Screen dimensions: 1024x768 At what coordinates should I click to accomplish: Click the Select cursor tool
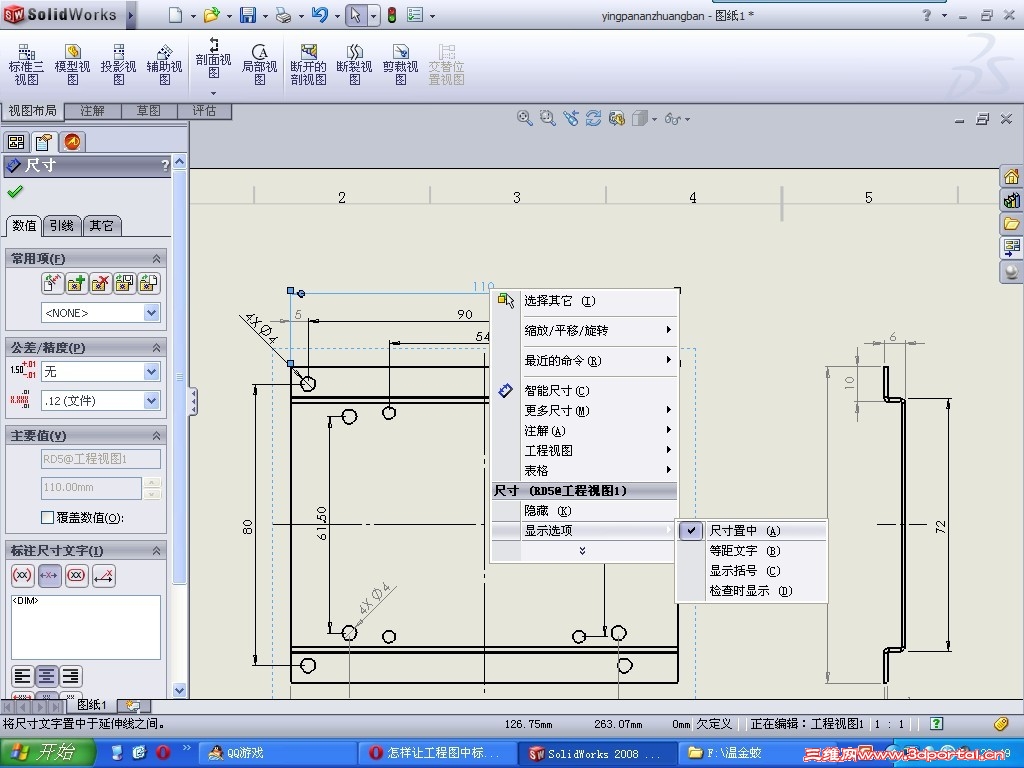tap(356, 15)
